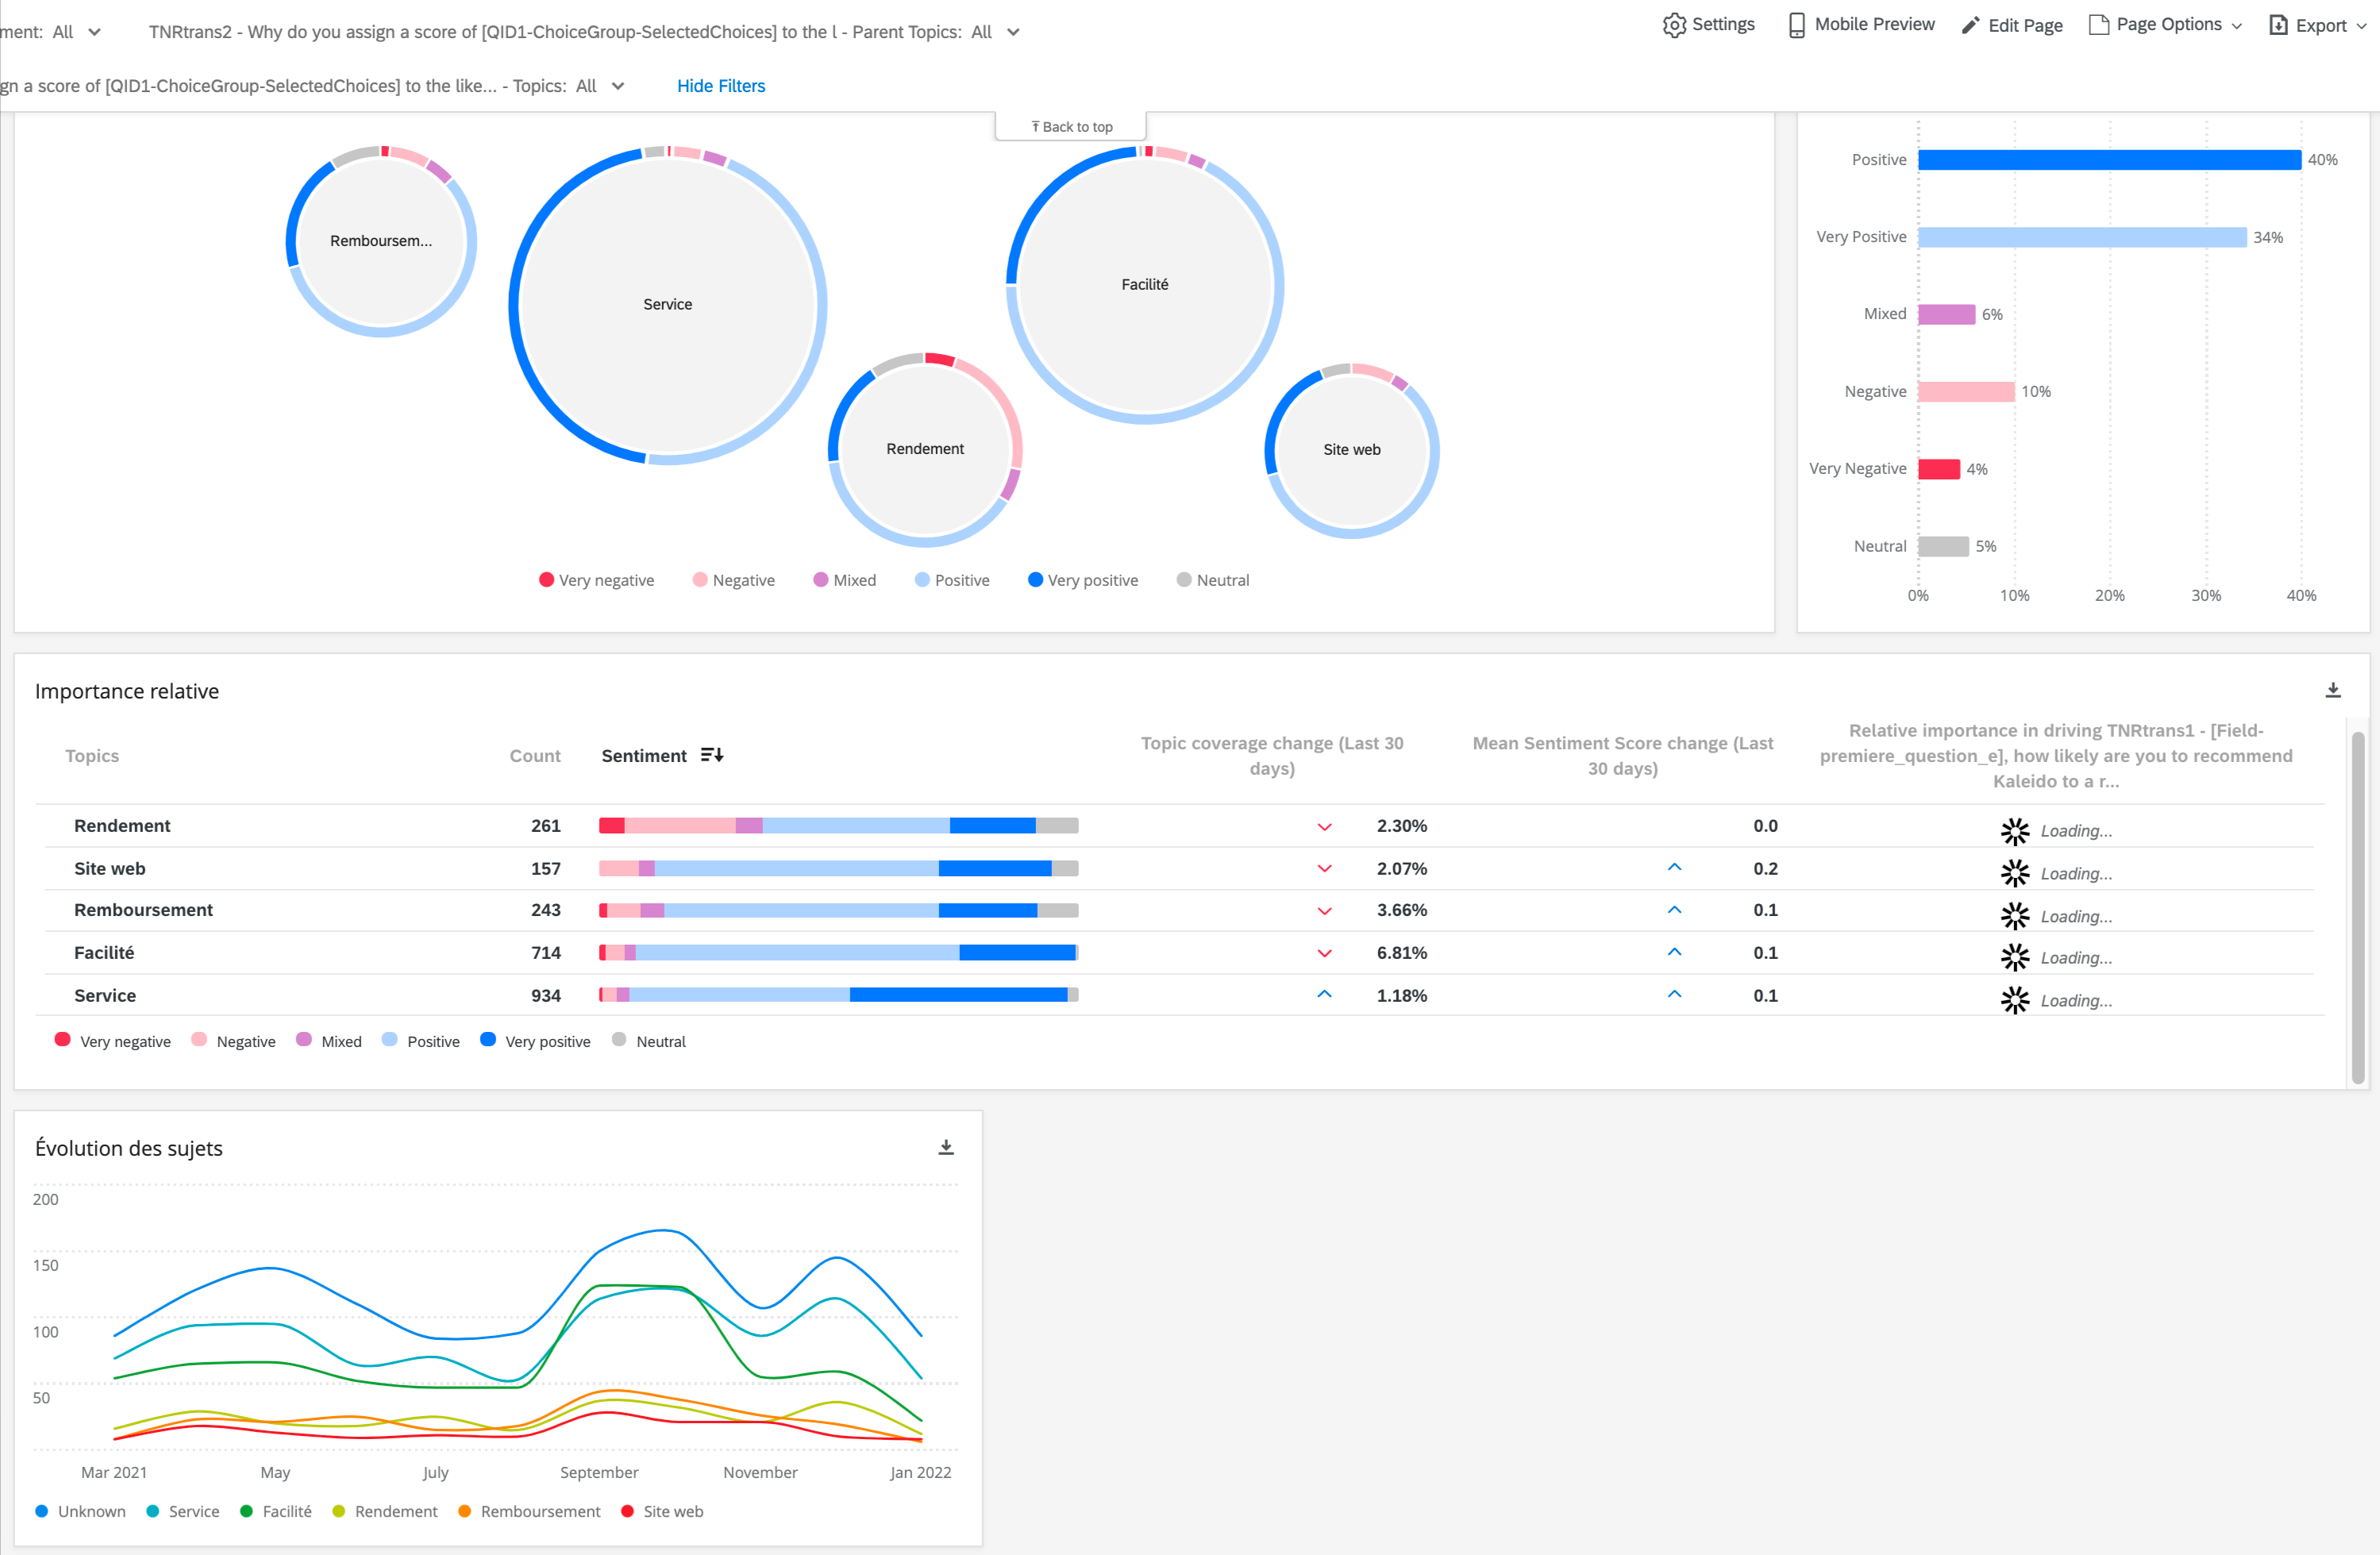
Task: Click the Importance relative table scrollbar
Action: coord(2358,907)
